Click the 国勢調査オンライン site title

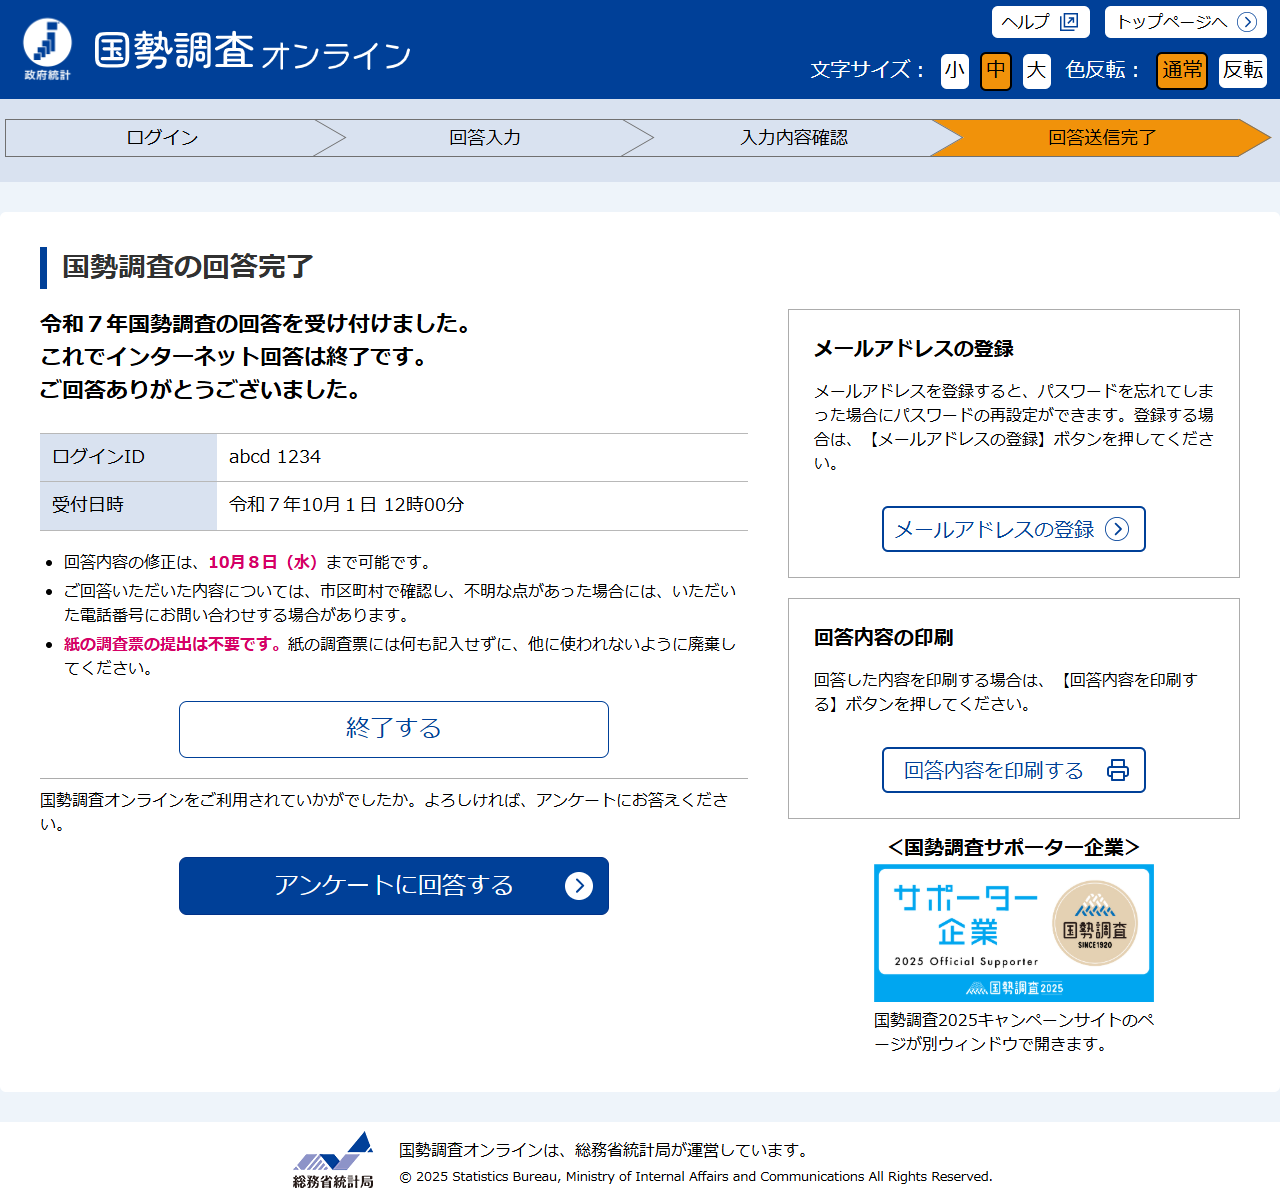tap(252, 51)
